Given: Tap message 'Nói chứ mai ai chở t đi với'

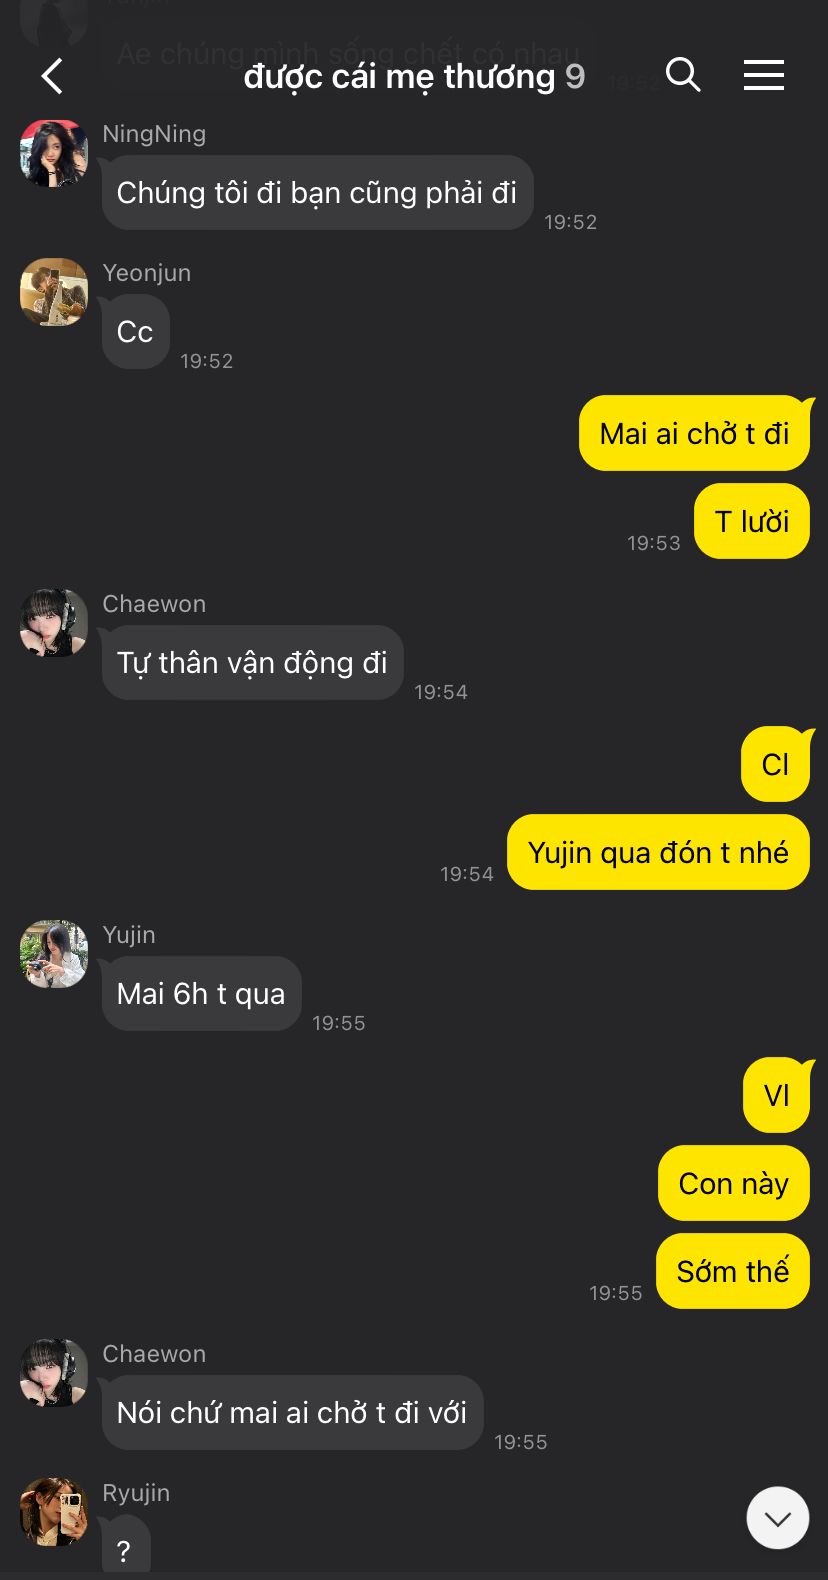Looking at the screenshot, I should (x=292, y=1412).
